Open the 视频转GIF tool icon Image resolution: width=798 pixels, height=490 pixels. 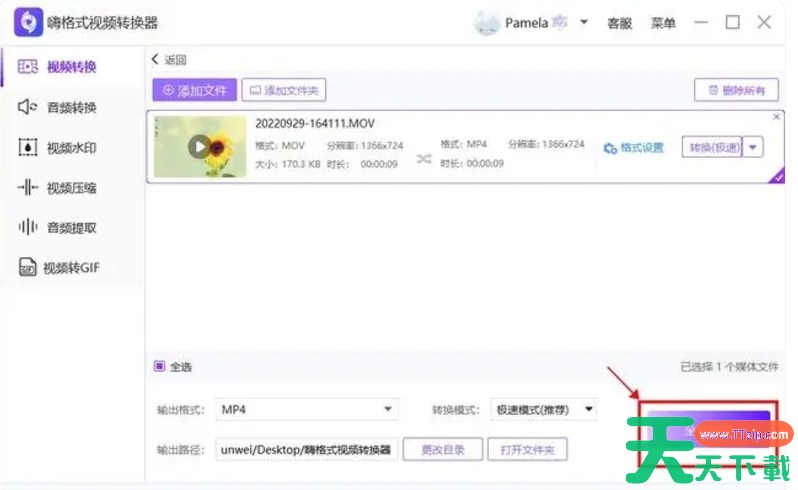27,268
